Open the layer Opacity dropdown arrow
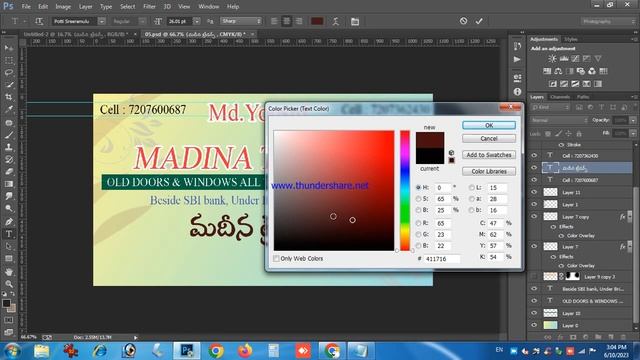The height and width of the screenshot is (360, 640). click(633, 120)
